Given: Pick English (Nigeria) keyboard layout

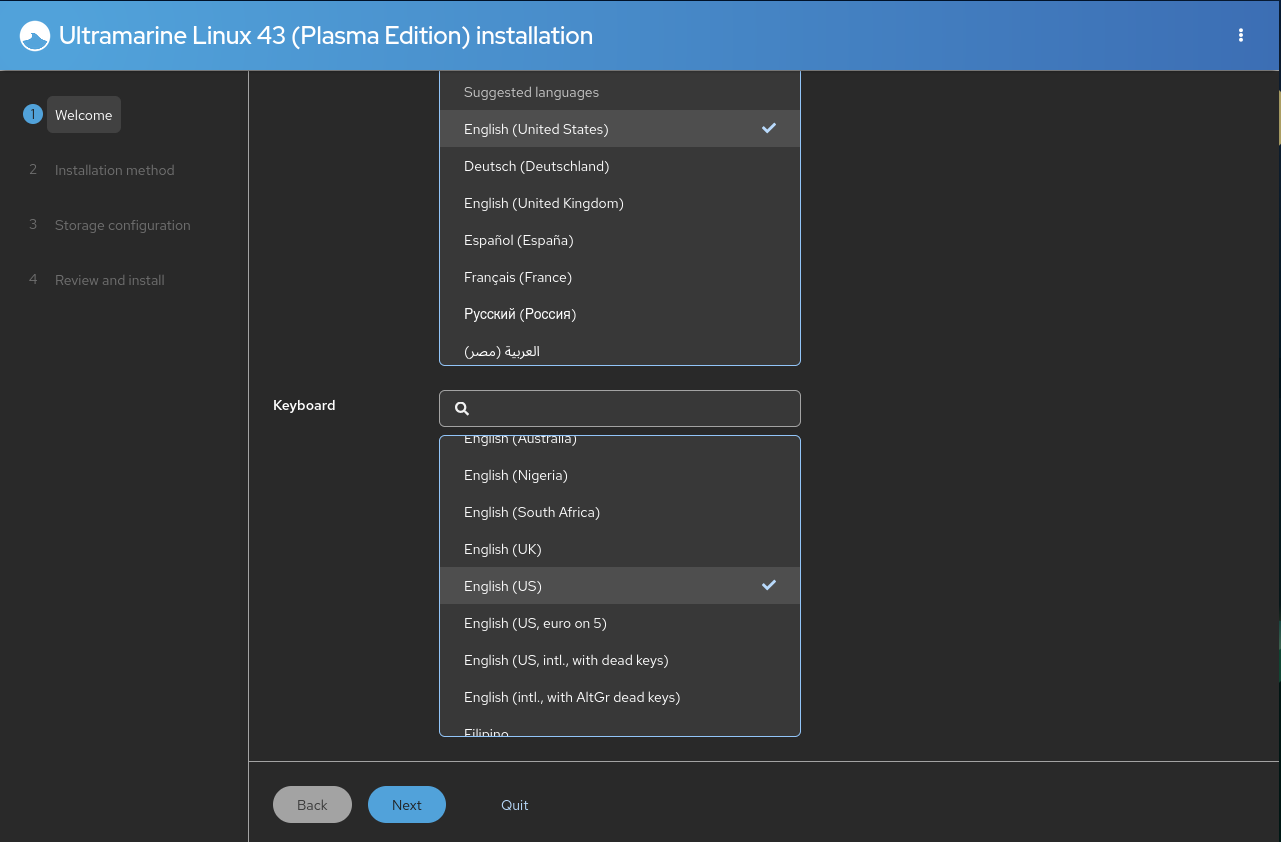Looking at the screenshot, I should pyautogui.click(x=515, y=475).
